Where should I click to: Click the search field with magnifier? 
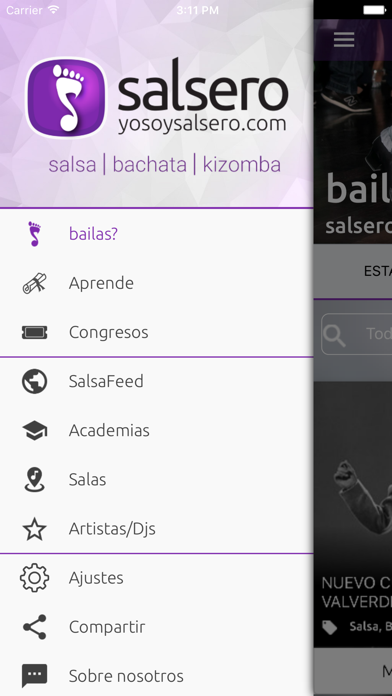pos(356,334)
